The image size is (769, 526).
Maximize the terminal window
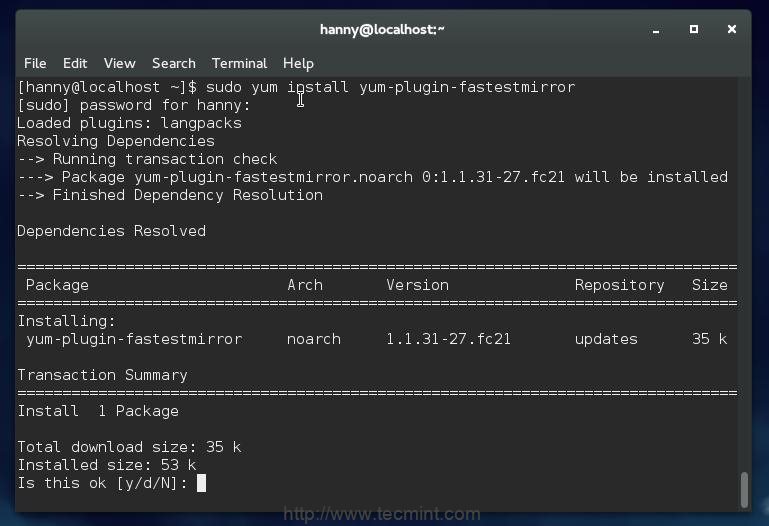(x=694, y=30)
